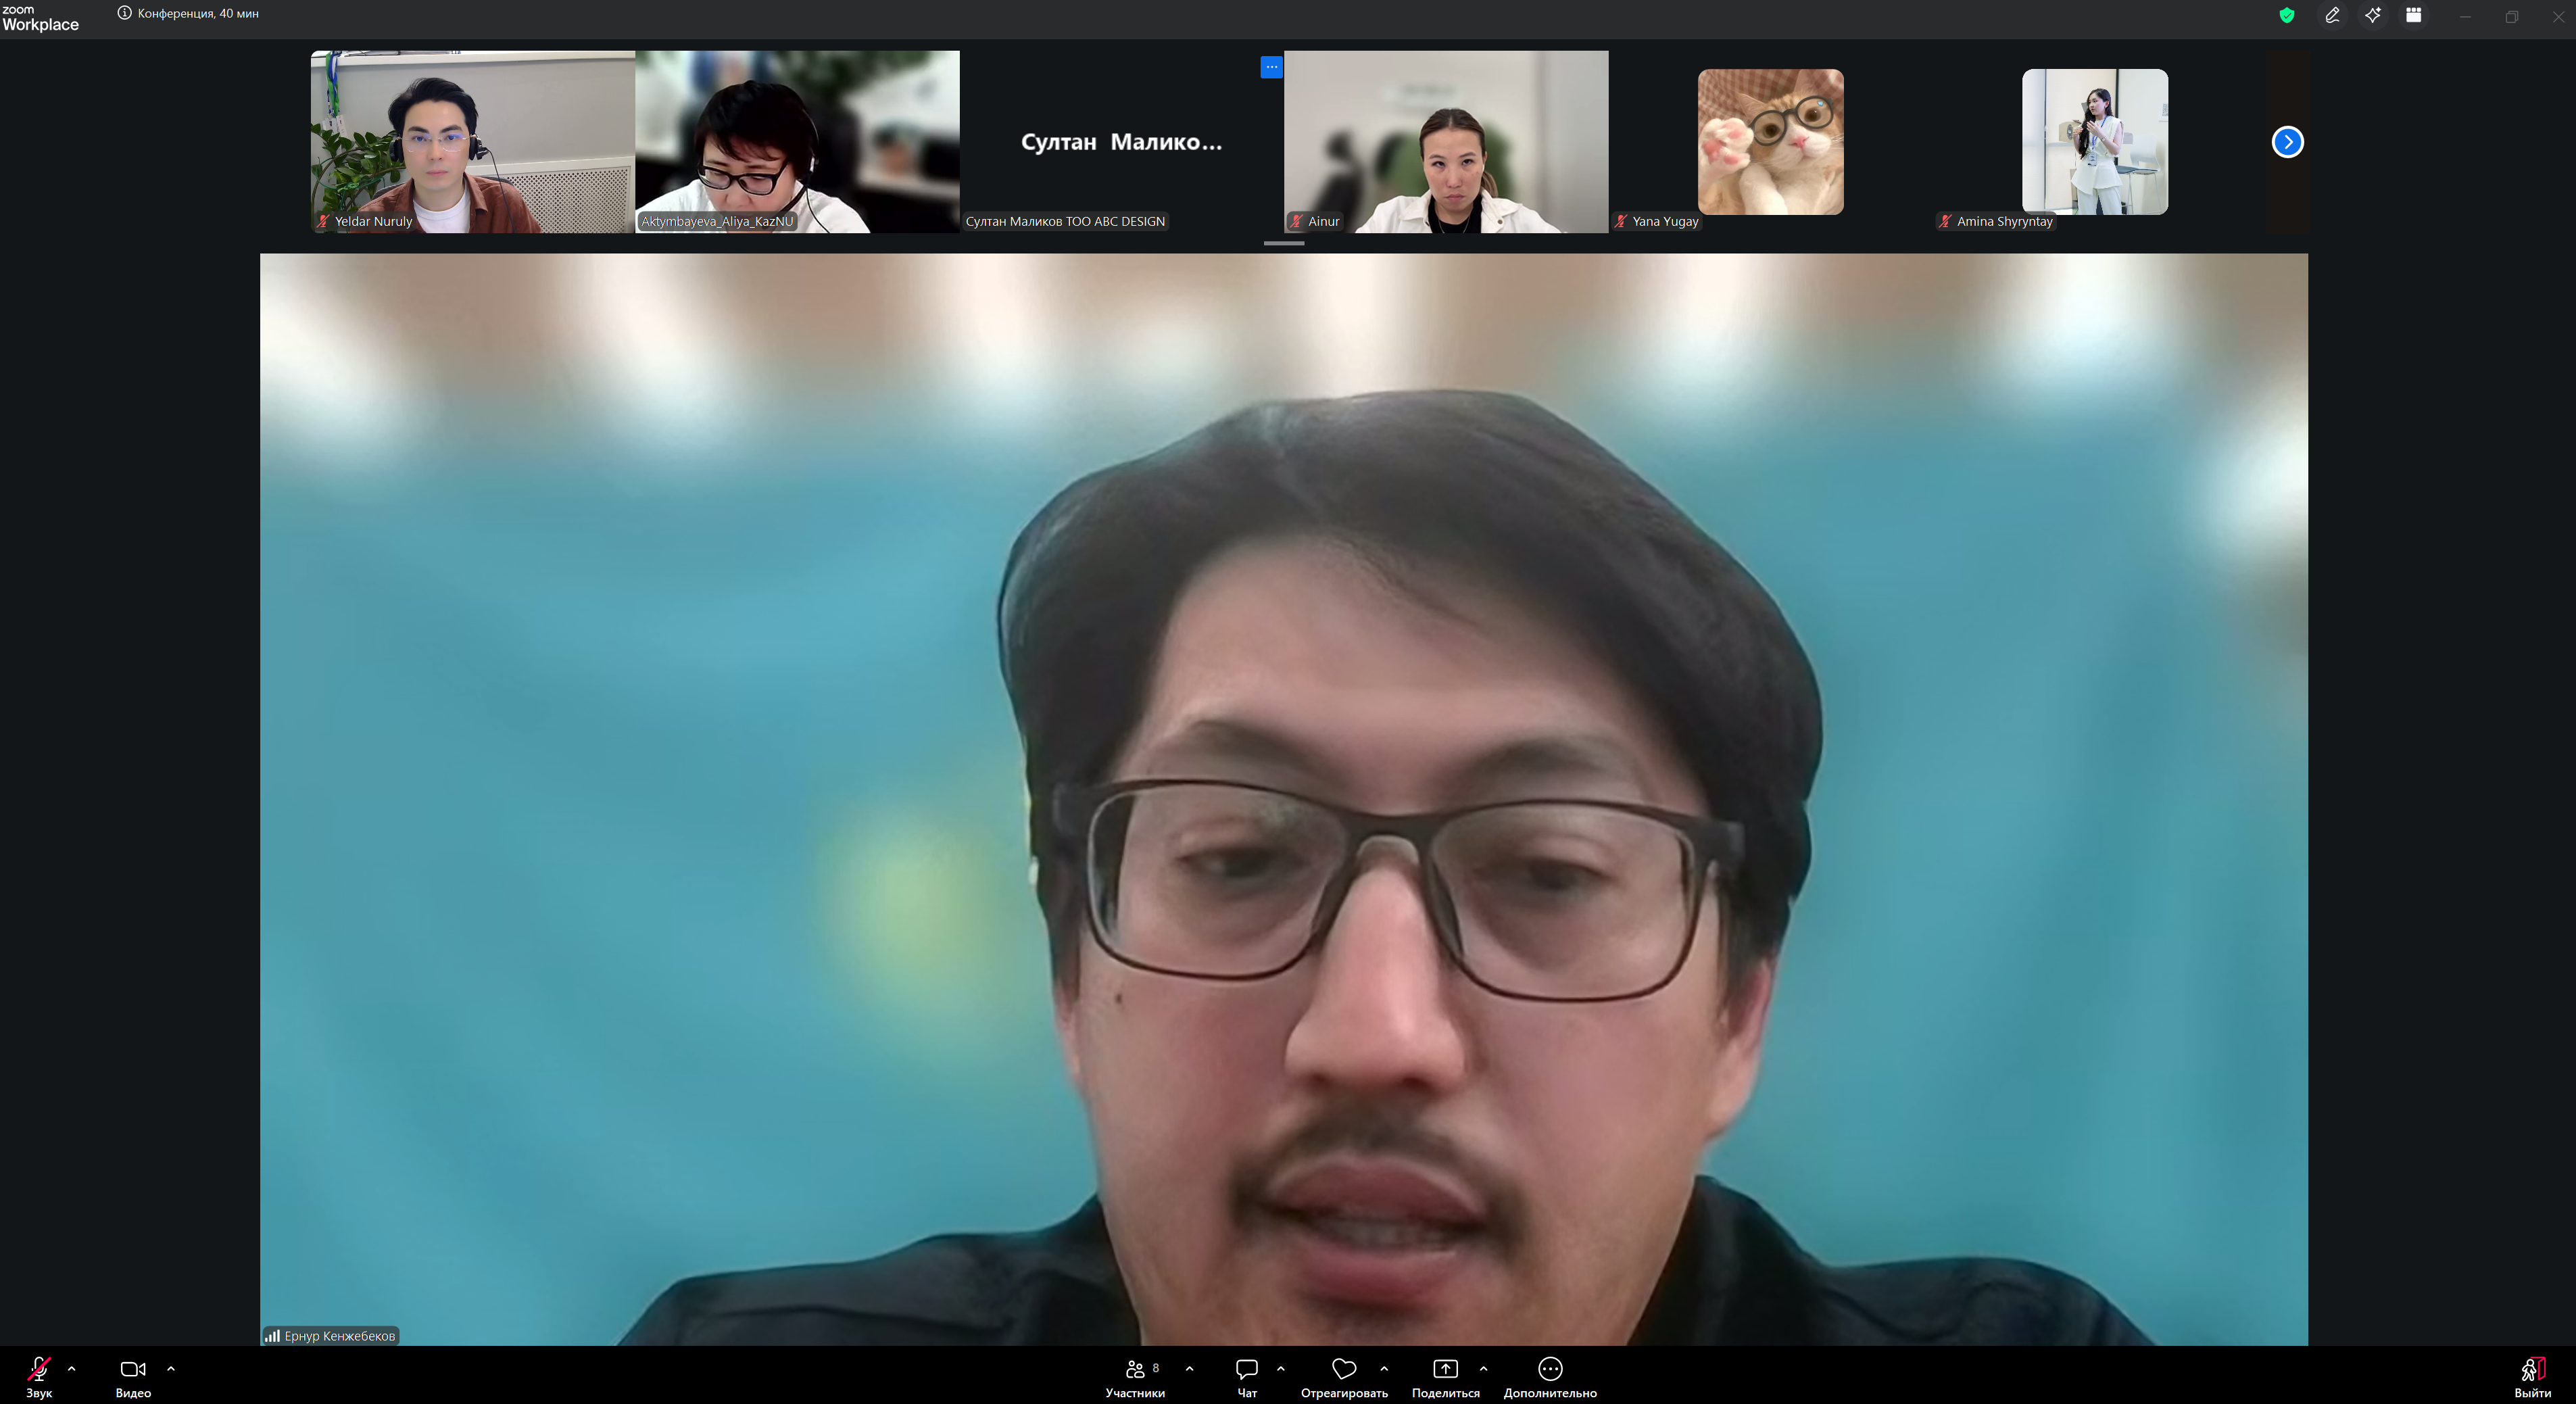Click Поделиться share screen button

(x=1445, y=1376)
